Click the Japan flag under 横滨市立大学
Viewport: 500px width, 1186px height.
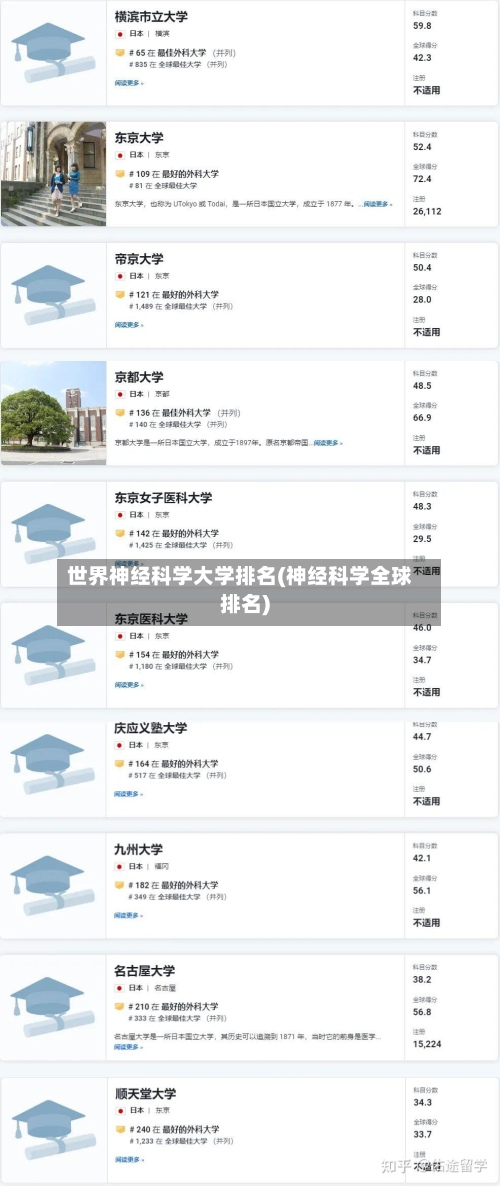point(120,34)
